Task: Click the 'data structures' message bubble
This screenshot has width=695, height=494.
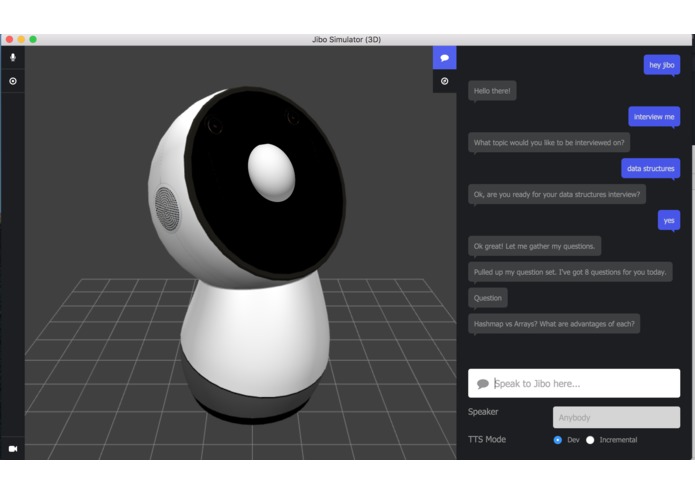Action: pos(650,168)
